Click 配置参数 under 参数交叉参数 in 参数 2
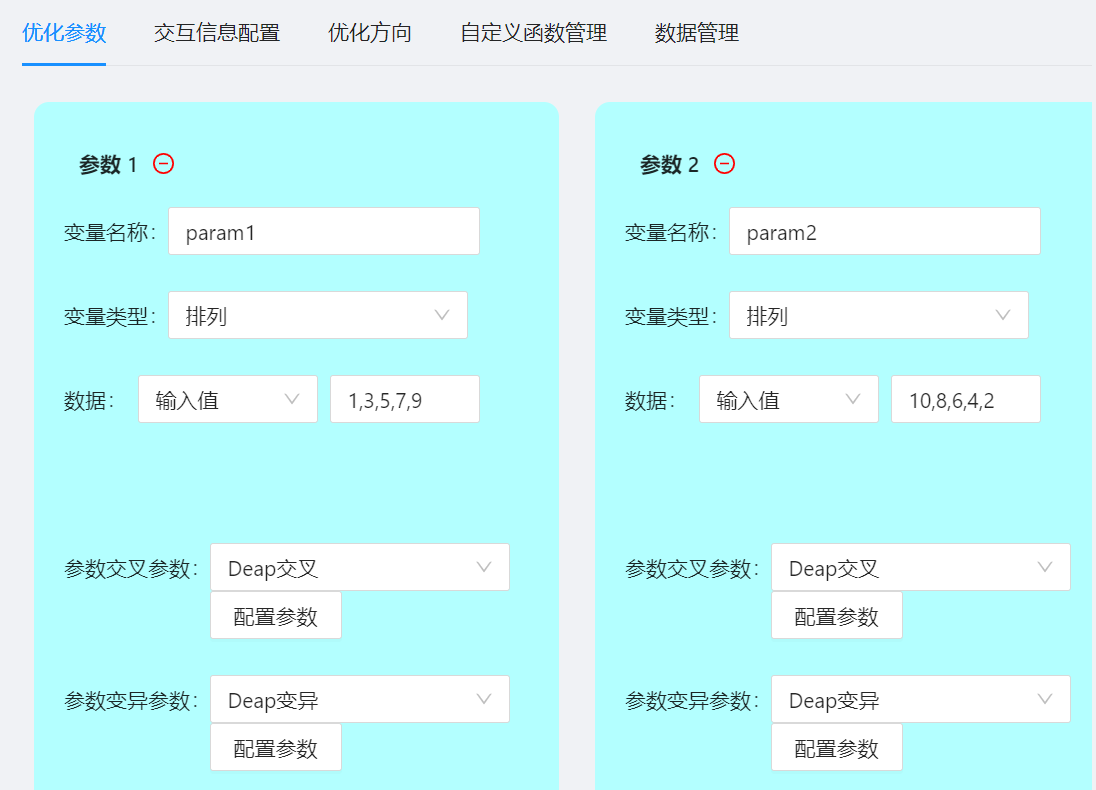Viewport: 1096px width, 790px height. pos(837,616)
